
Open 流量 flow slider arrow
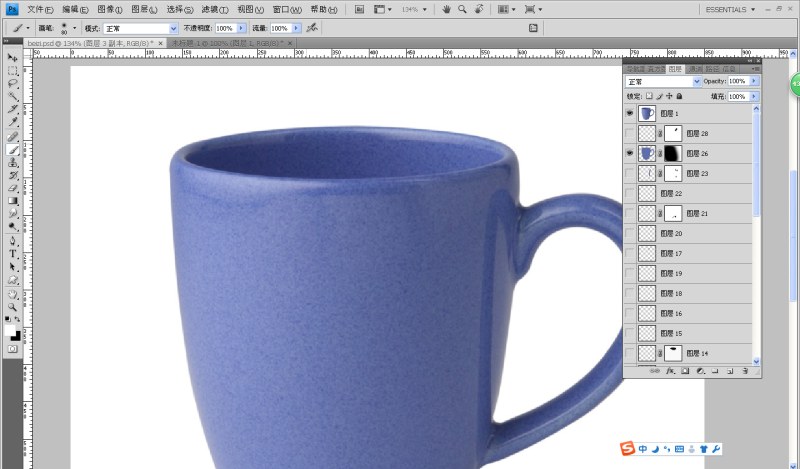click(x=296, y=28)
